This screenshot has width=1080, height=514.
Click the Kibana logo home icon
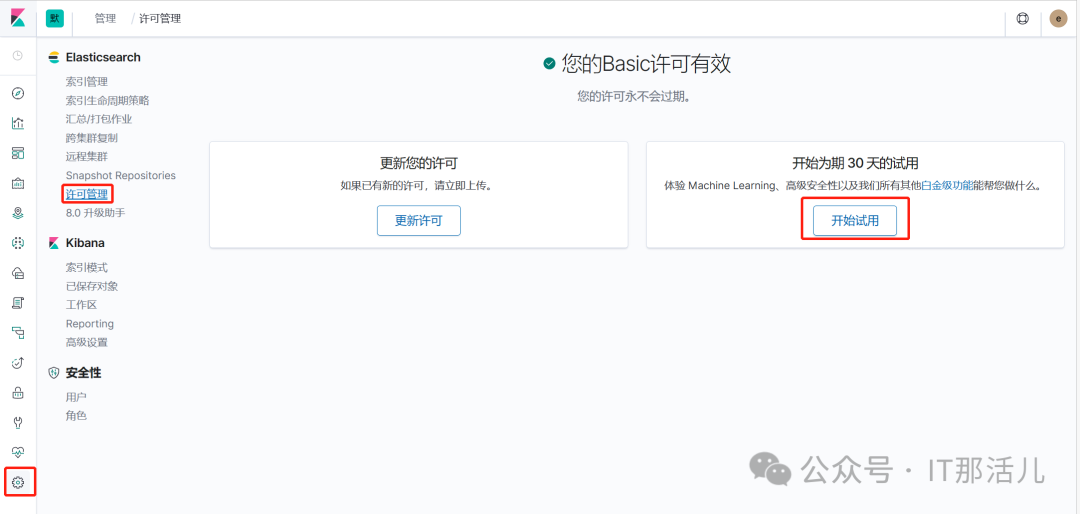(18, 18)
